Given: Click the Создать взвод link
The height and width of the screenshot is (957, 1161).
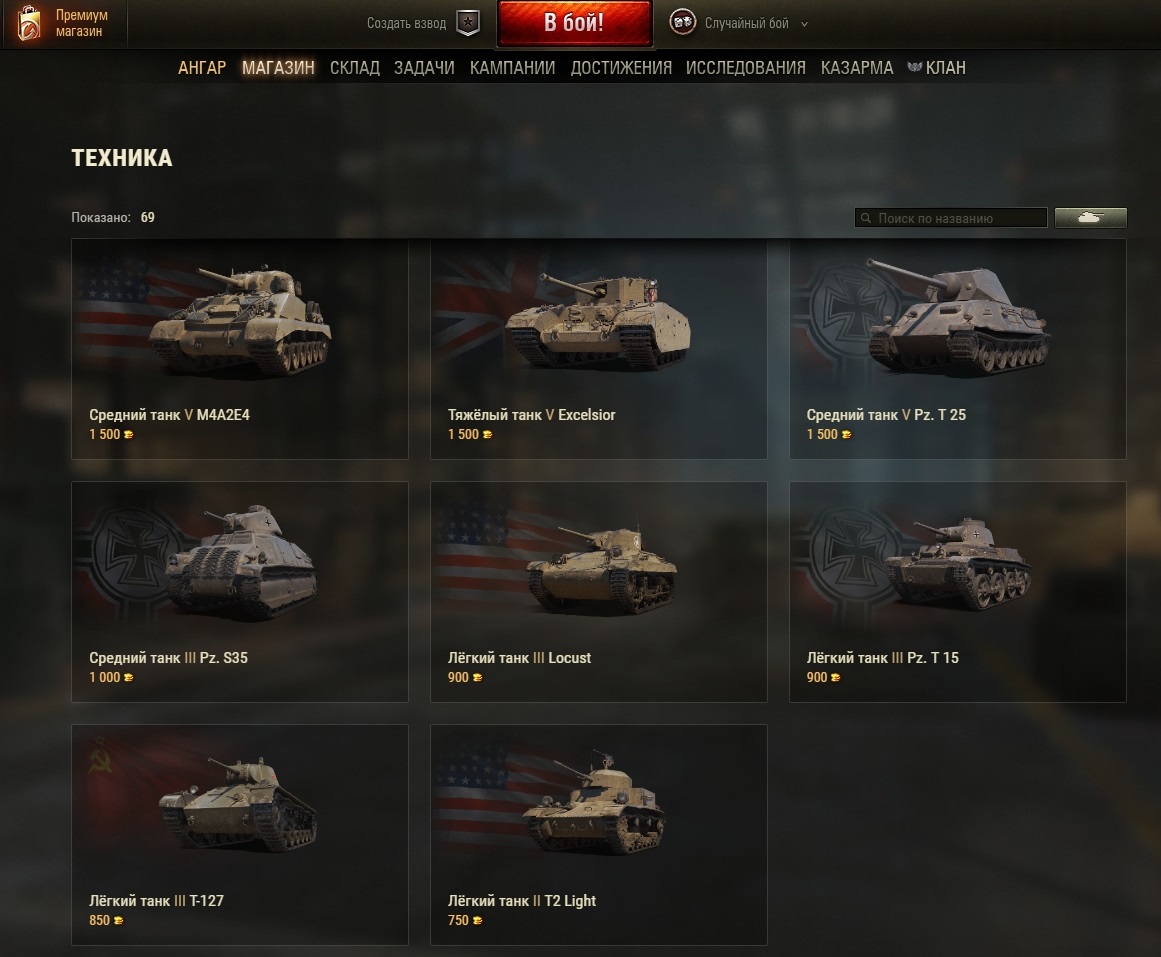Looking at the screenshot, I should click(406, 24).
